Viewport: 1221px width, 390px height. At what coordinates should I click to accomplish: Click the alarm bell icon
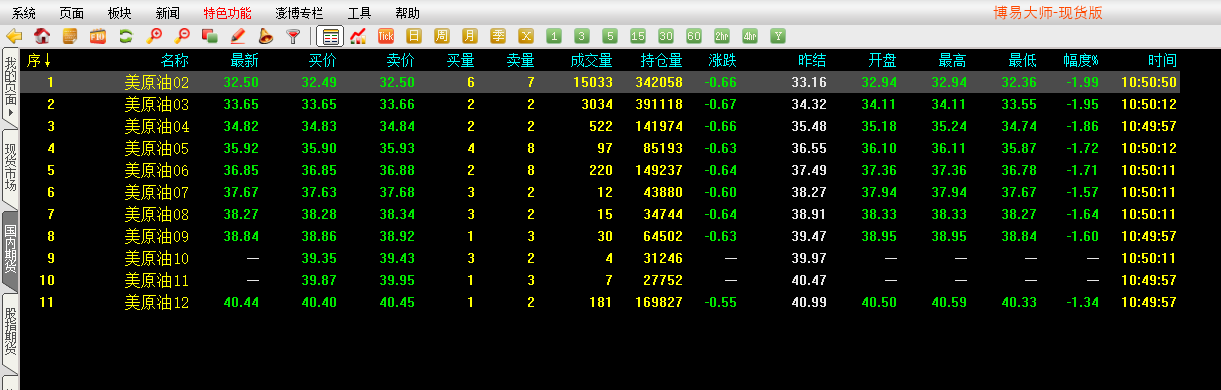tap(266, 36)
